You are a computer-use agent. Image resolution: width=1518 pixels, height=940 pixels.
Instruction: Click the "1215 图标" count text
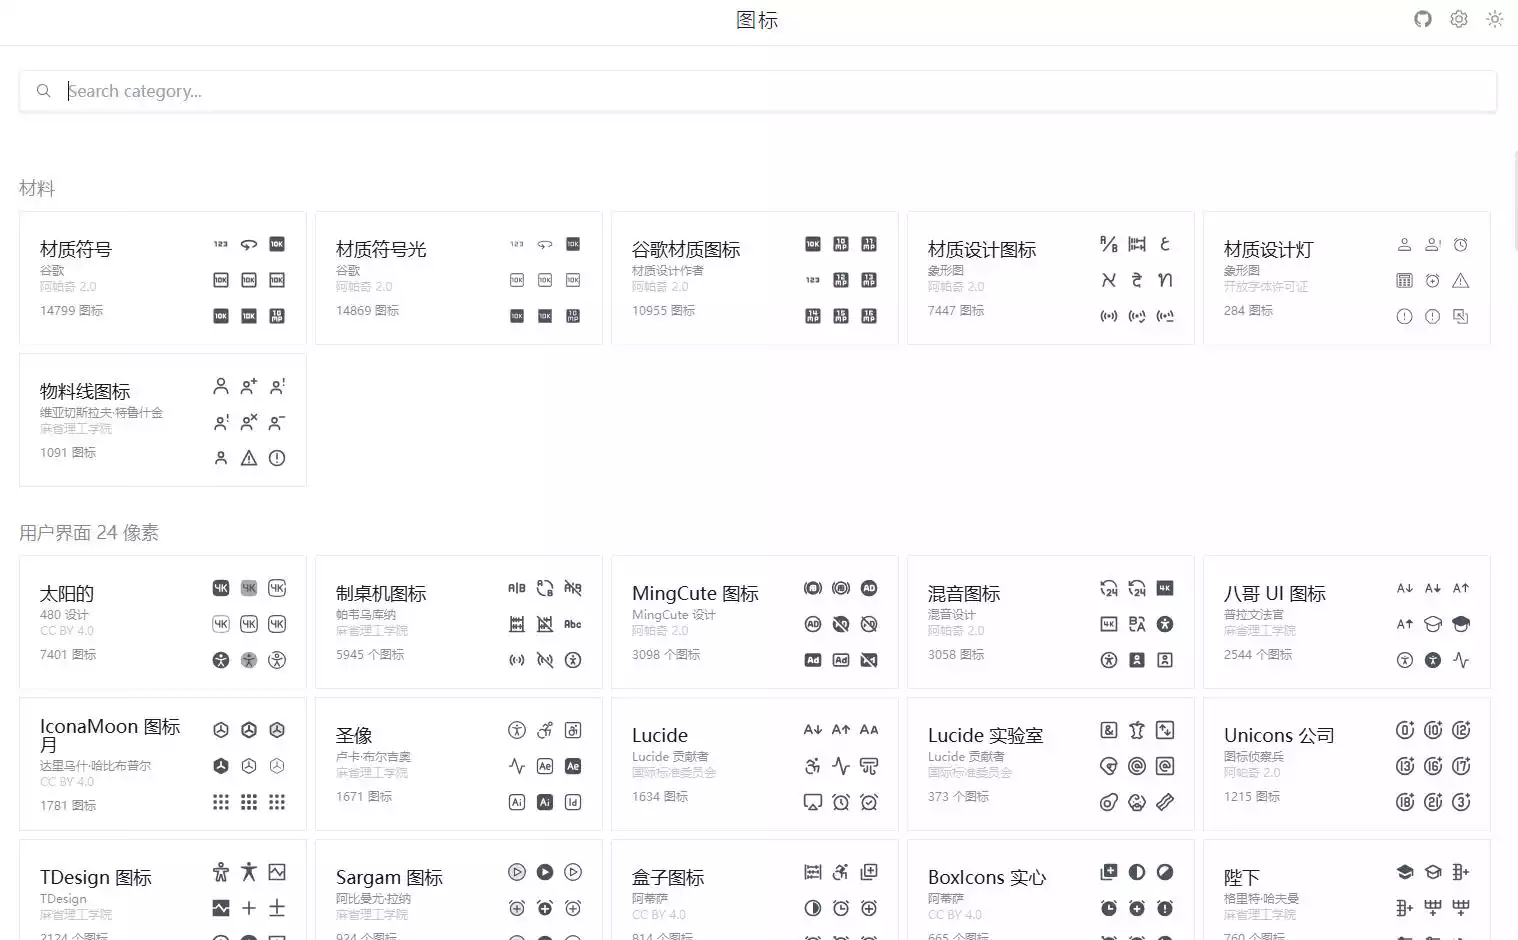coord(1252,797)
